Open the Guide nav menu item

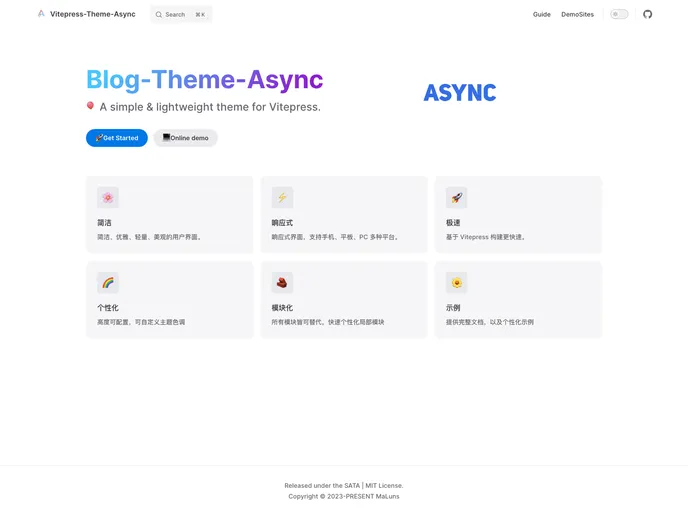[541, 14]
